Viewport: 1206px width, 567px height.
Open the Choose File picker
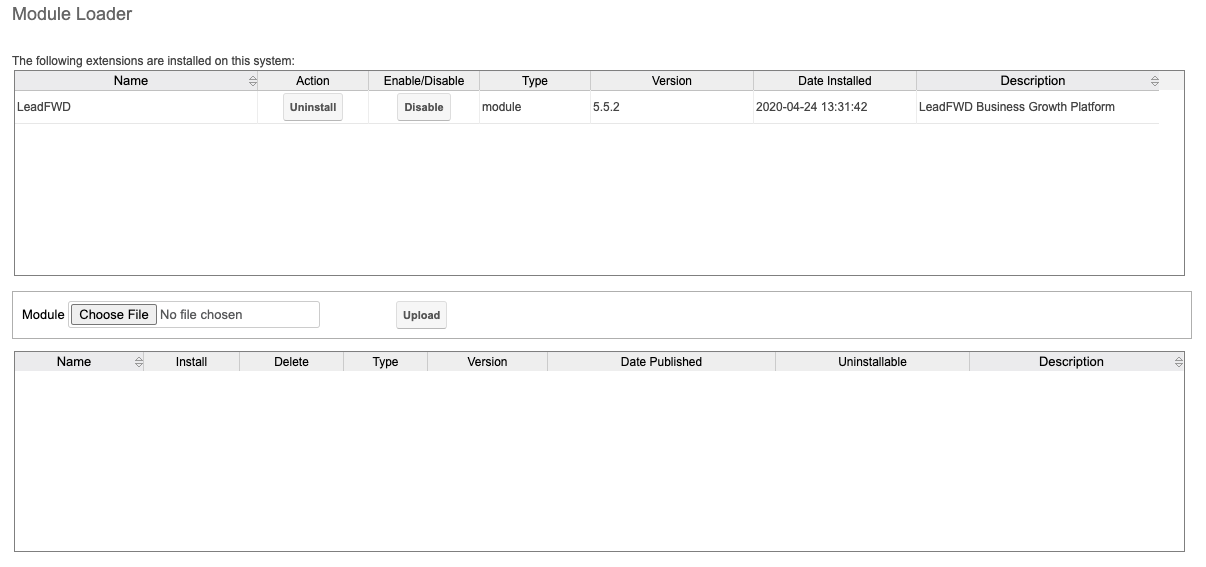(x=113, y=315)
